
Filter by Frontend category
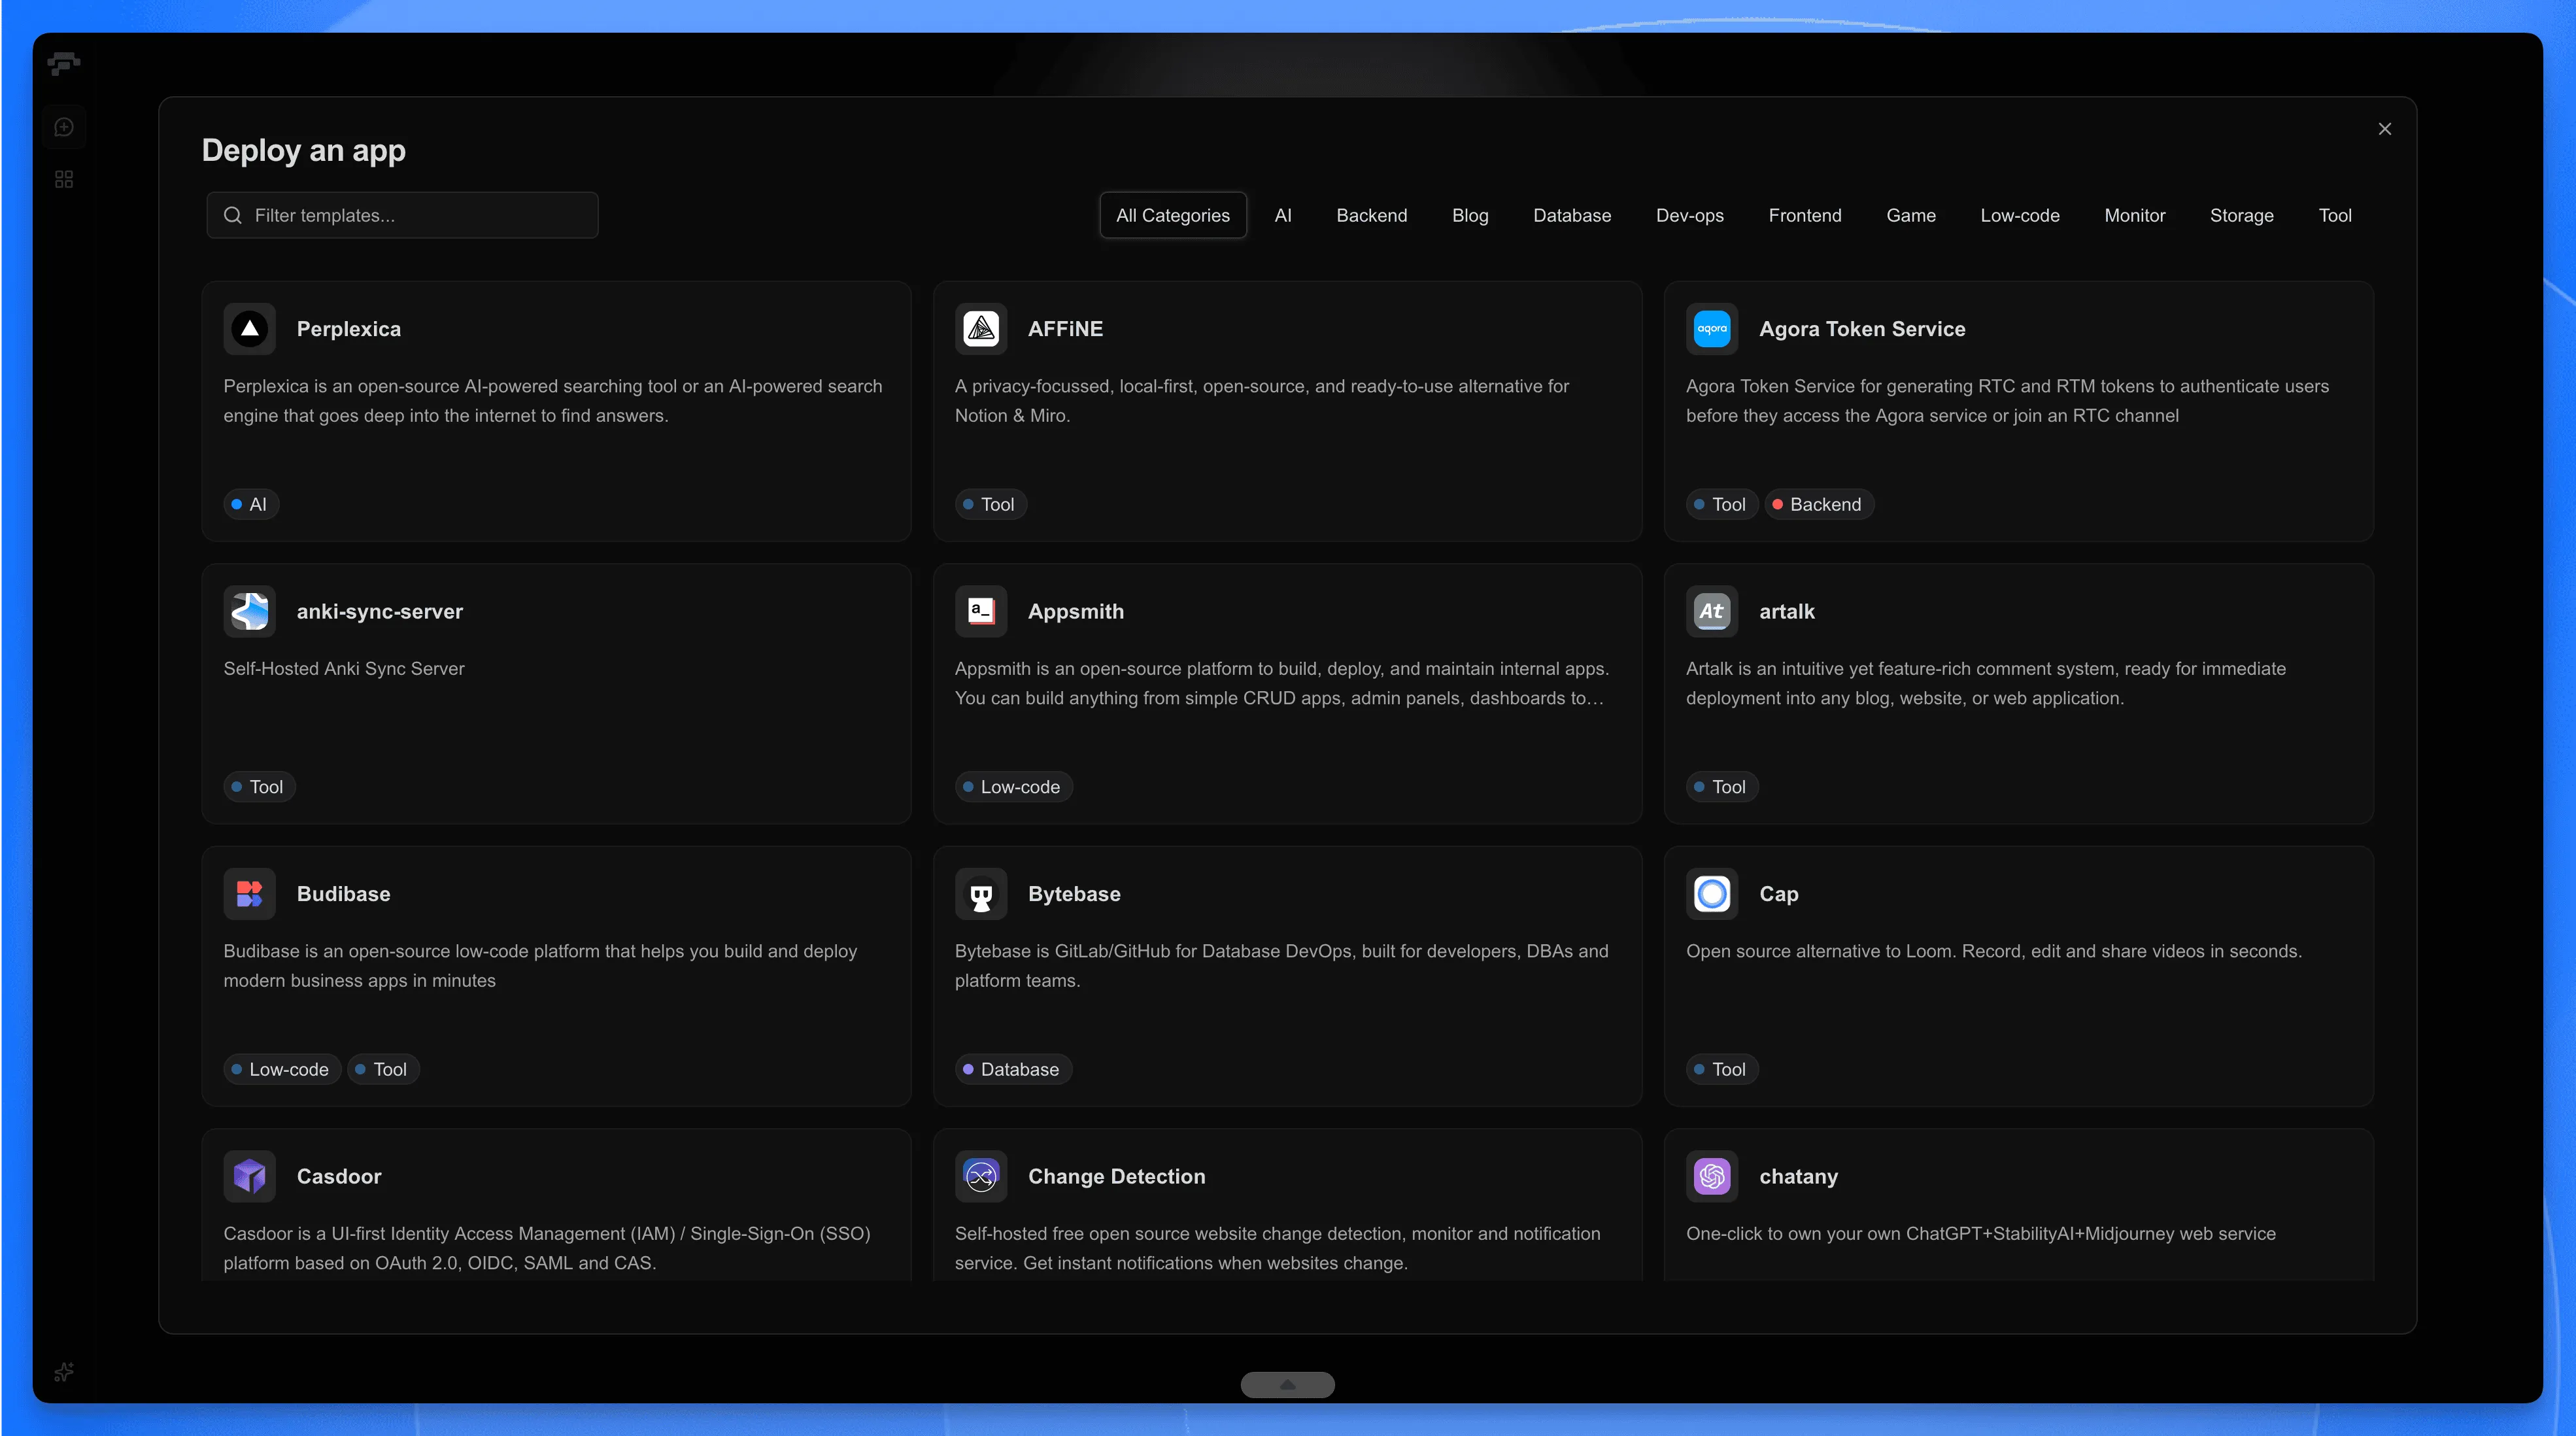(1804, 215)
